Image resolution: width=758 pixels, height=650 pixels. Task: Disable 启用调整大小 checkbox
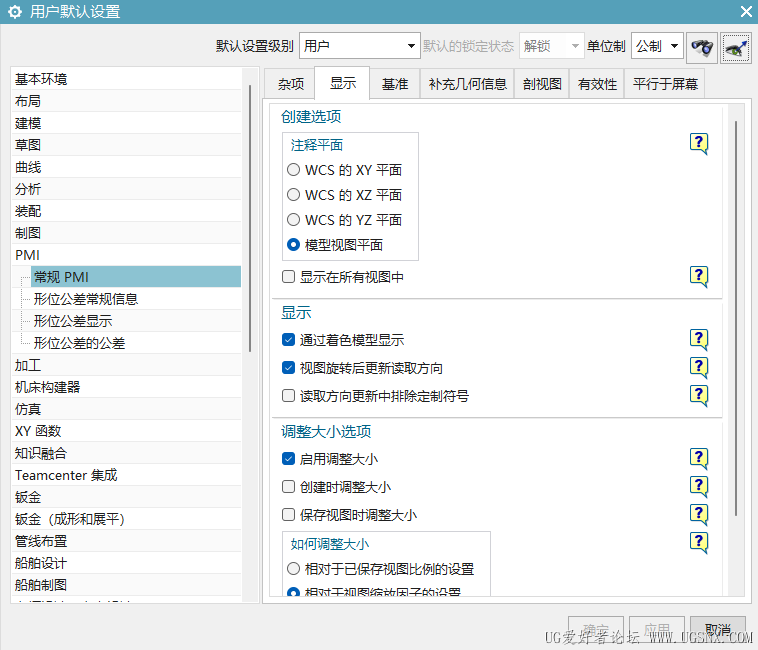[289, 459]
